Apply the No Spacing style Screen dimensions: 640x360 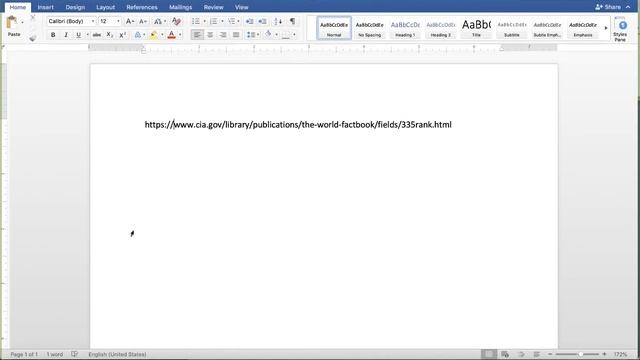point(369,28)
